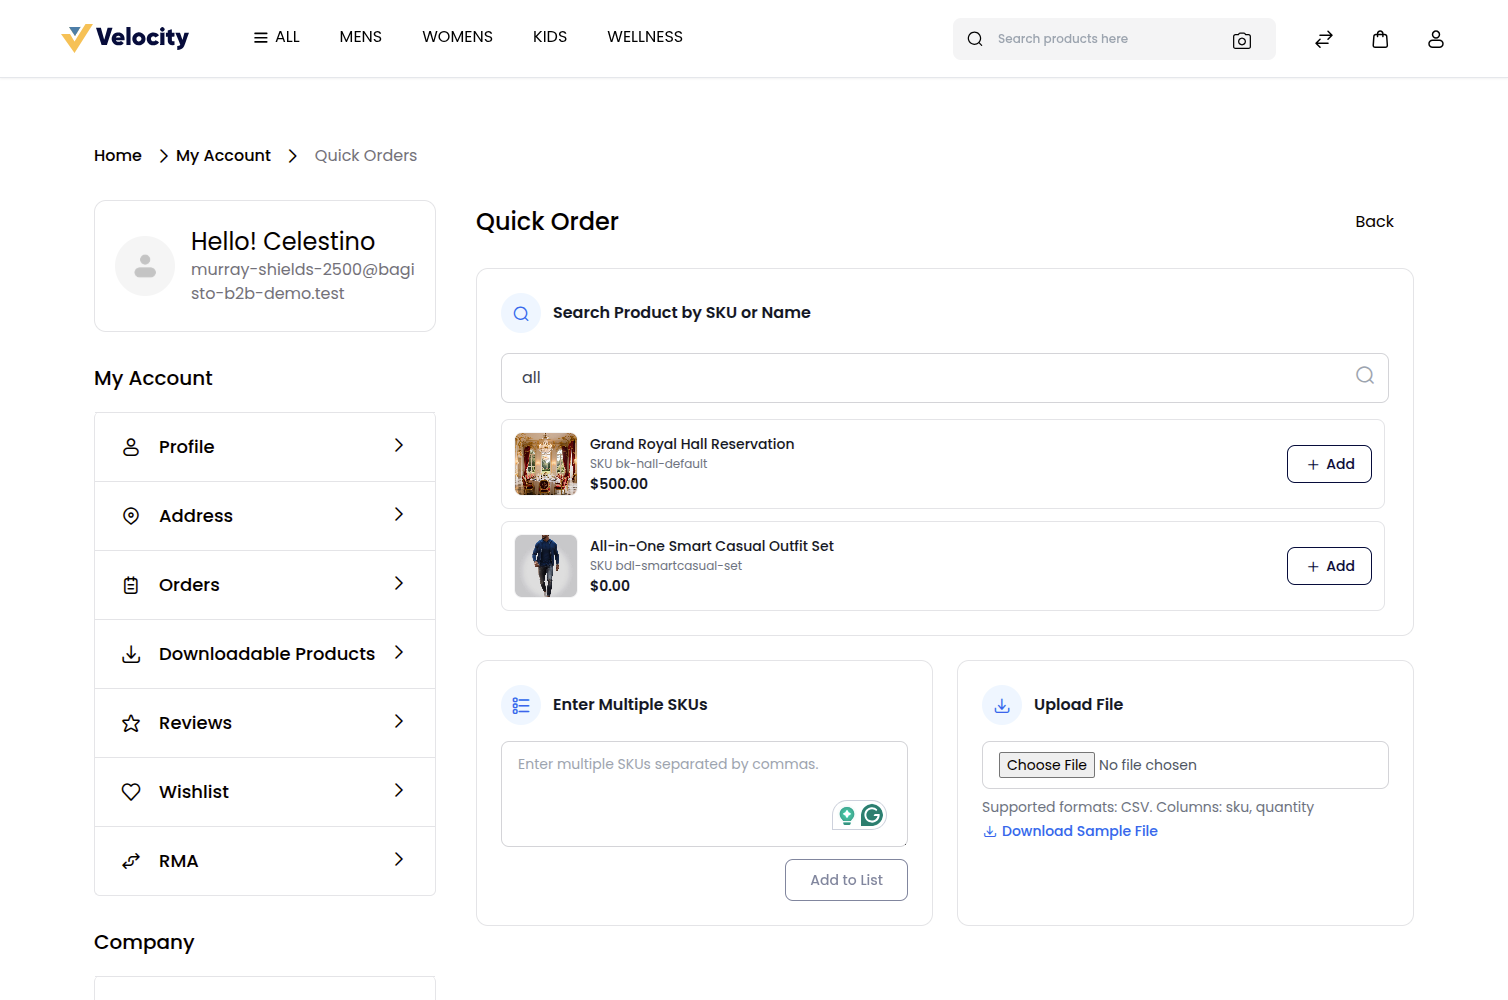Open the user account icon in header
The width and height of the screenshot is (1508, 1000).
click(x=1436, y=39)
